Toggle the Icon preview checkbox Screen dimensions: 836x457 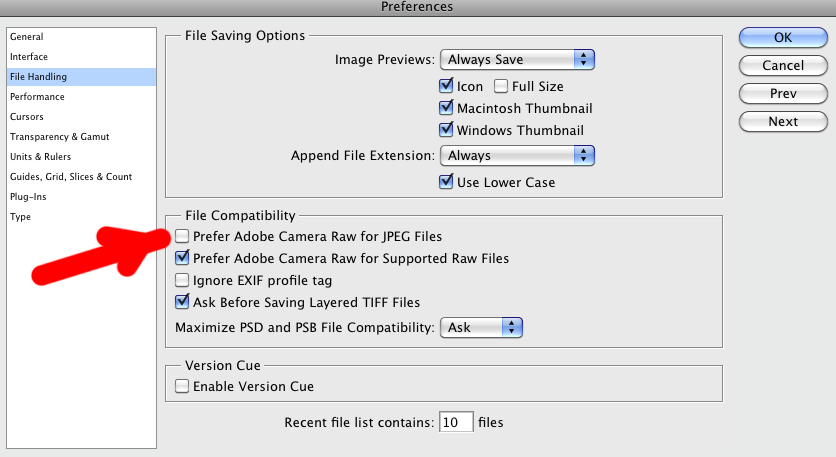(x=446, y=86)
